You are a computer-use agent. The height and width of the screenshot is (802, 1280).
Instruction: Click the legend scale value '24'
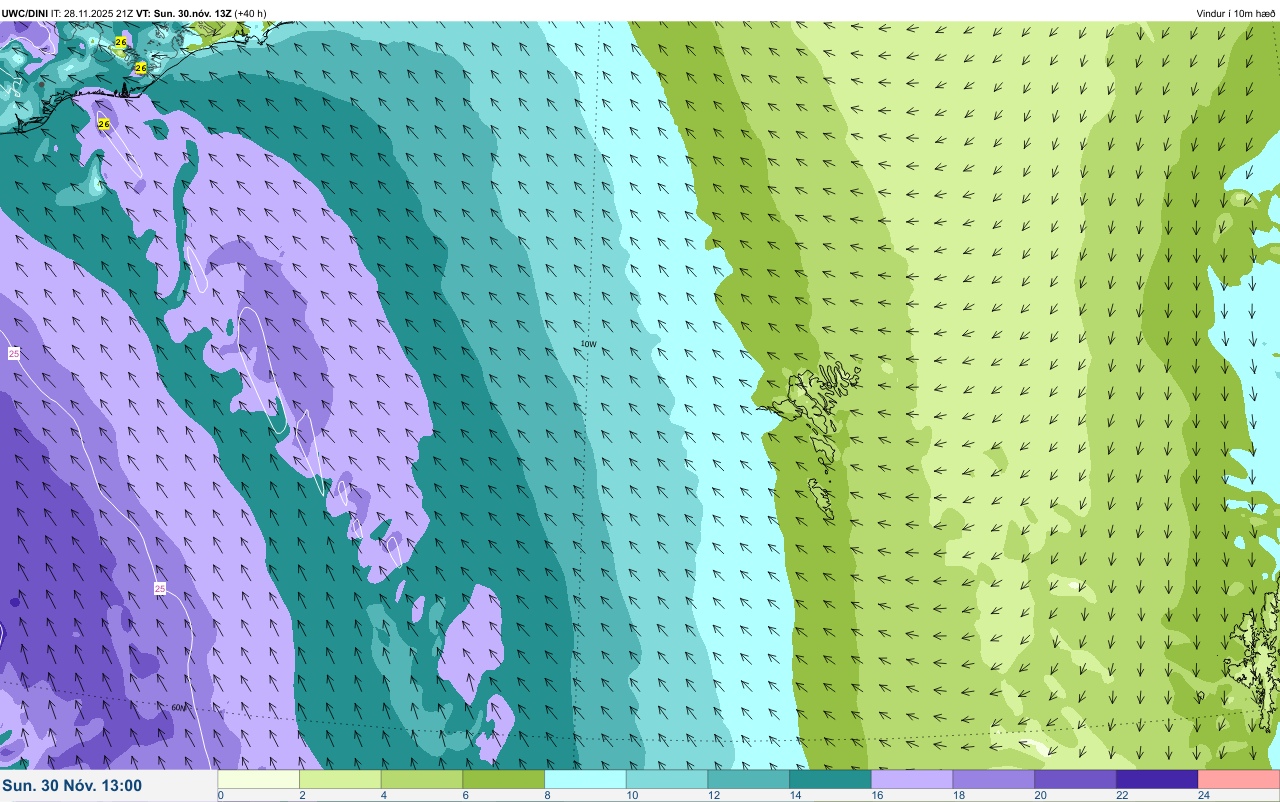point(1204,795)
